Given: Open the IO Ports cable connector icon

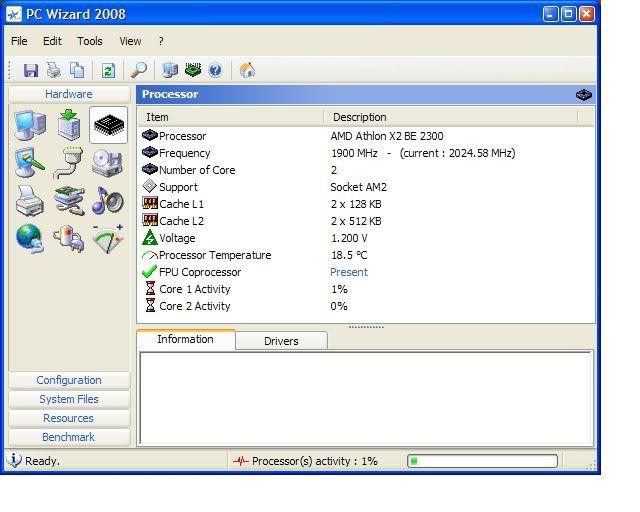Looking at the screenshot, I should point(69,163).
